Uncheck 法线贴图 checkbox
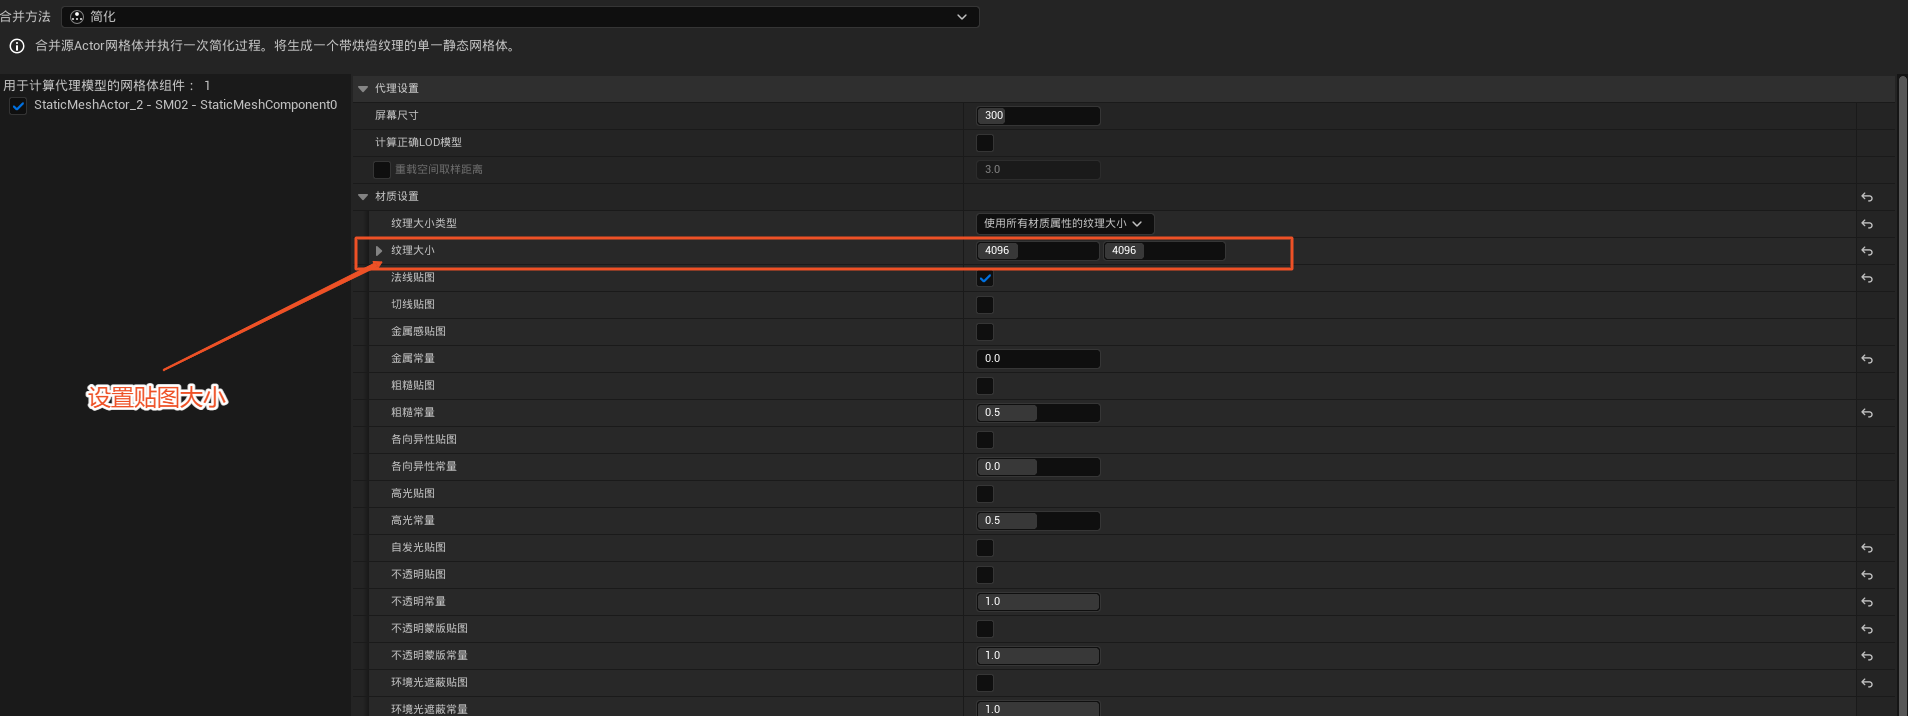The height and width of the screenshot is (716, 1908). pos(985,278)
